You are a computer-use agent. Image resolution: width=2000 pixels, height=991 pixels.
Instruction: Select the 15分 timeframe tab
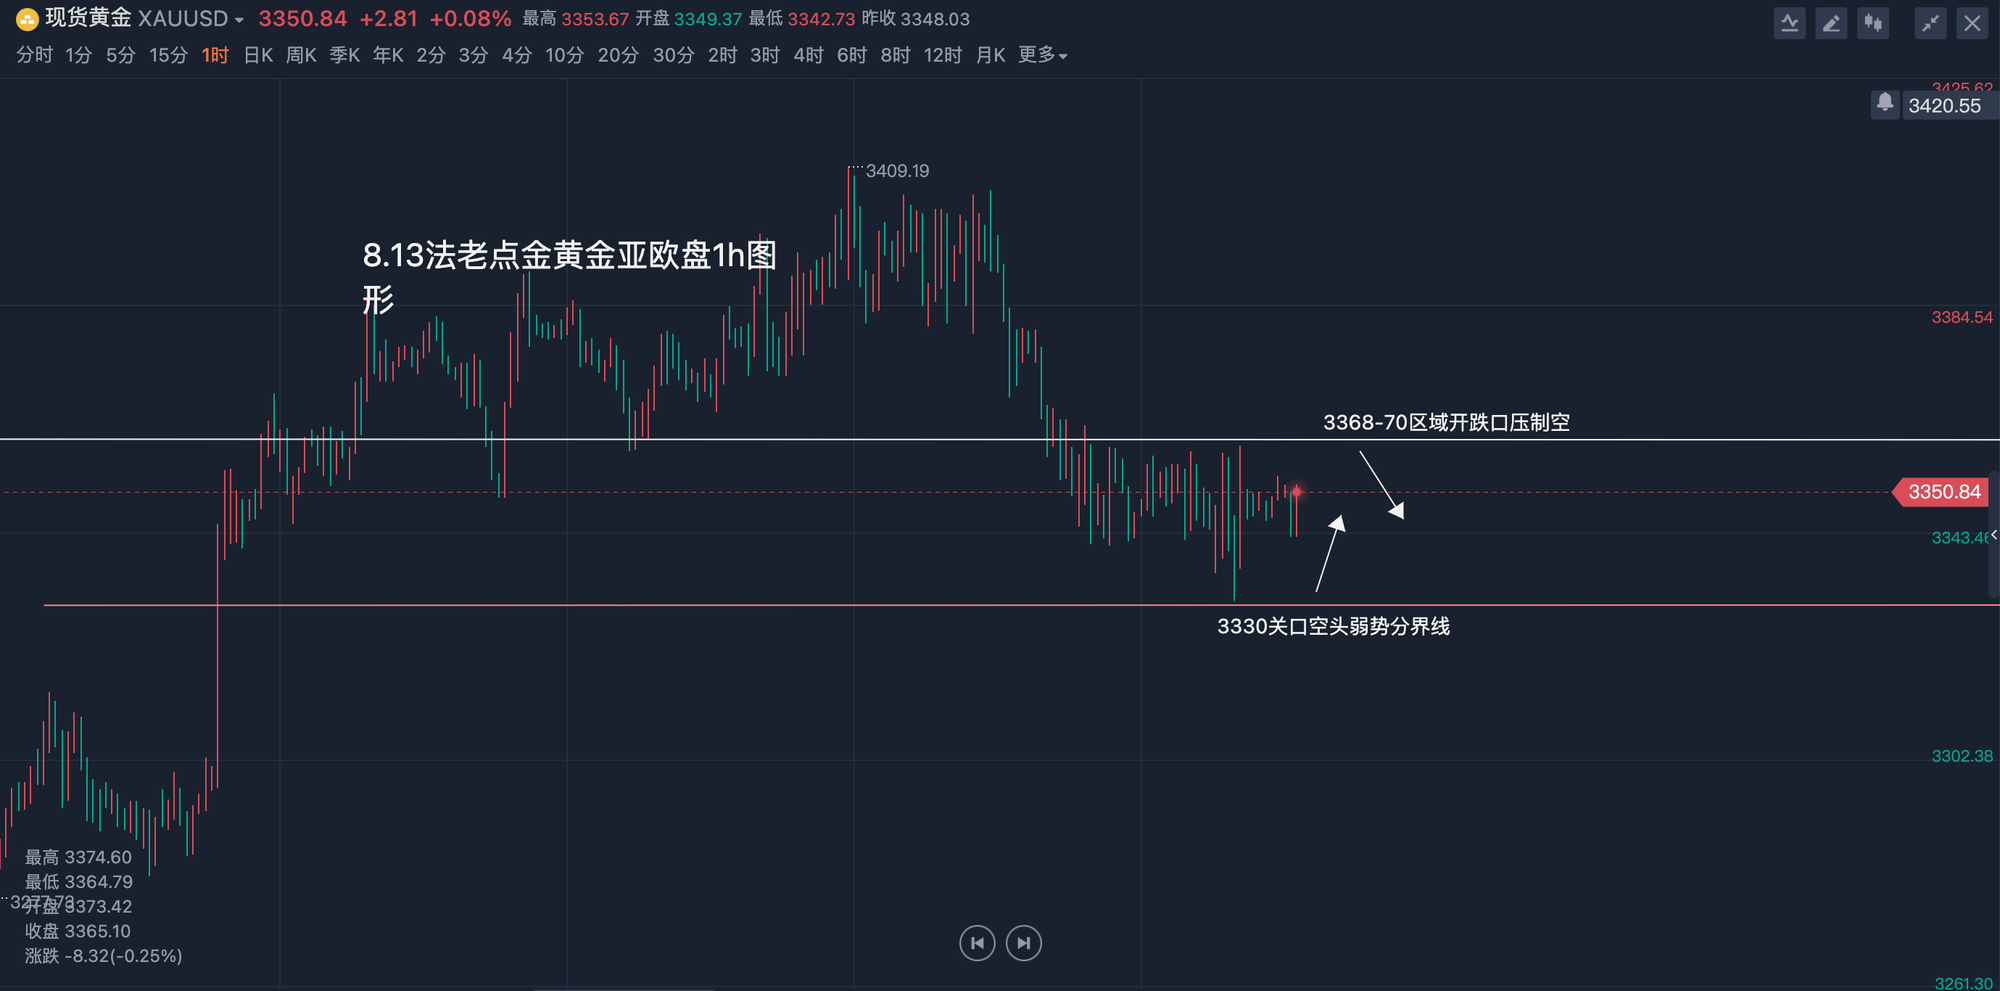168,55
